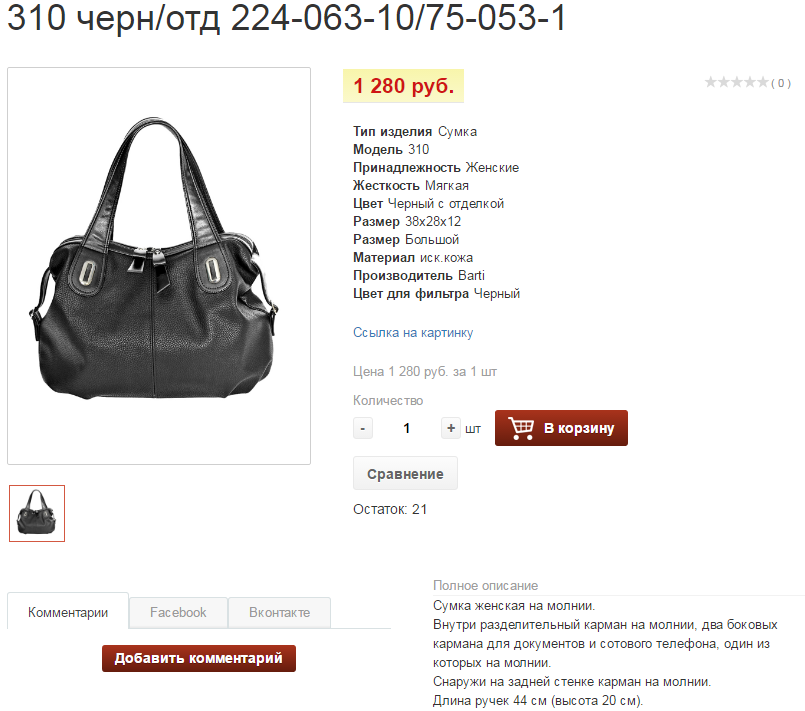Select the bag thumbnail image
Viewport: 805px width, 711px height.
click(37, 513)
